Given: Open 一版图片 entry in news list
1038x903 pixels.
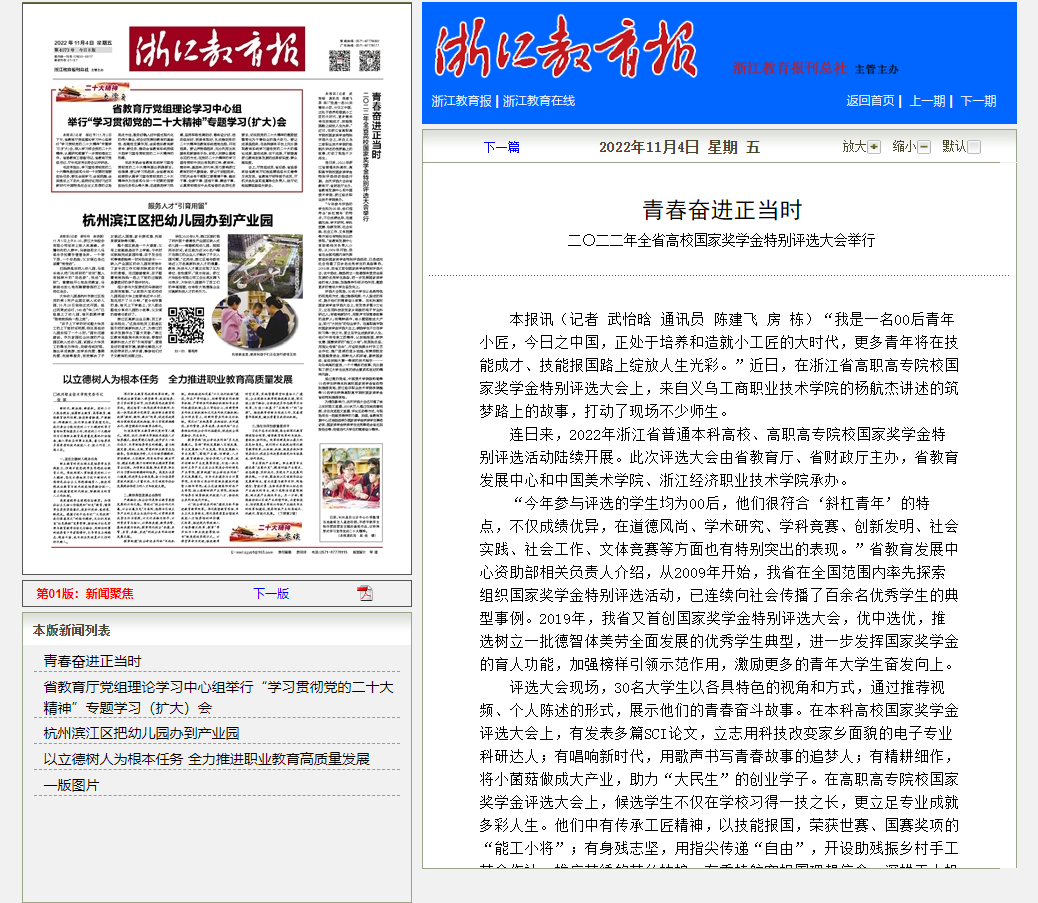Looking at the screenshot, I should (x=71, y=785).
